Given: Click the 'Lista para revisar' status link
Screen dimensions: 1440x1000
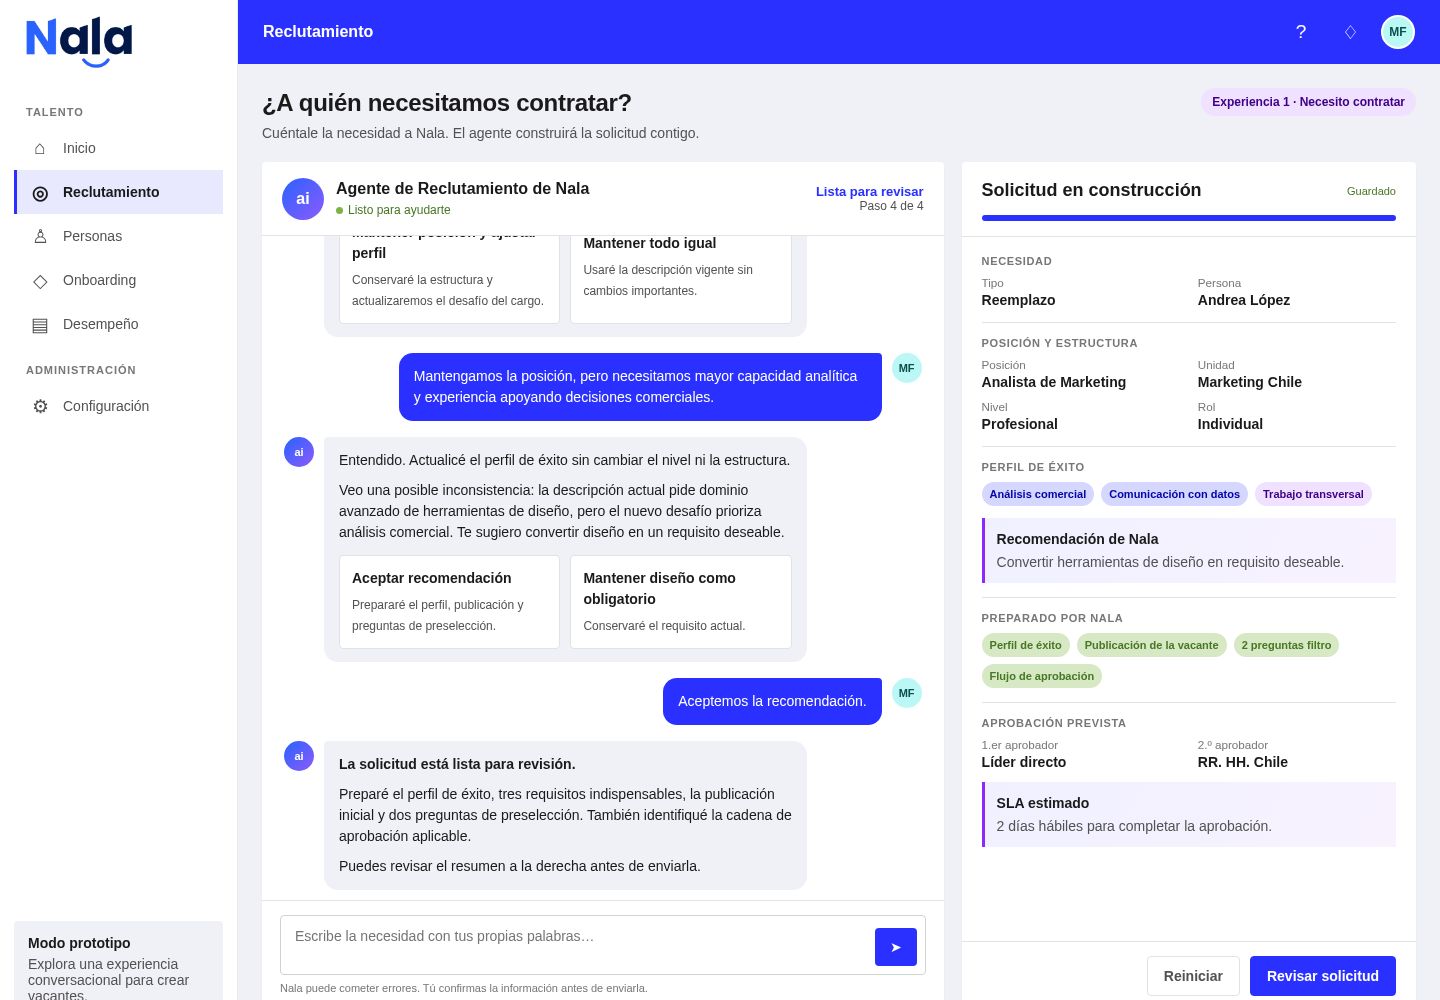Looking at the screenshot, I should [869, 192].
